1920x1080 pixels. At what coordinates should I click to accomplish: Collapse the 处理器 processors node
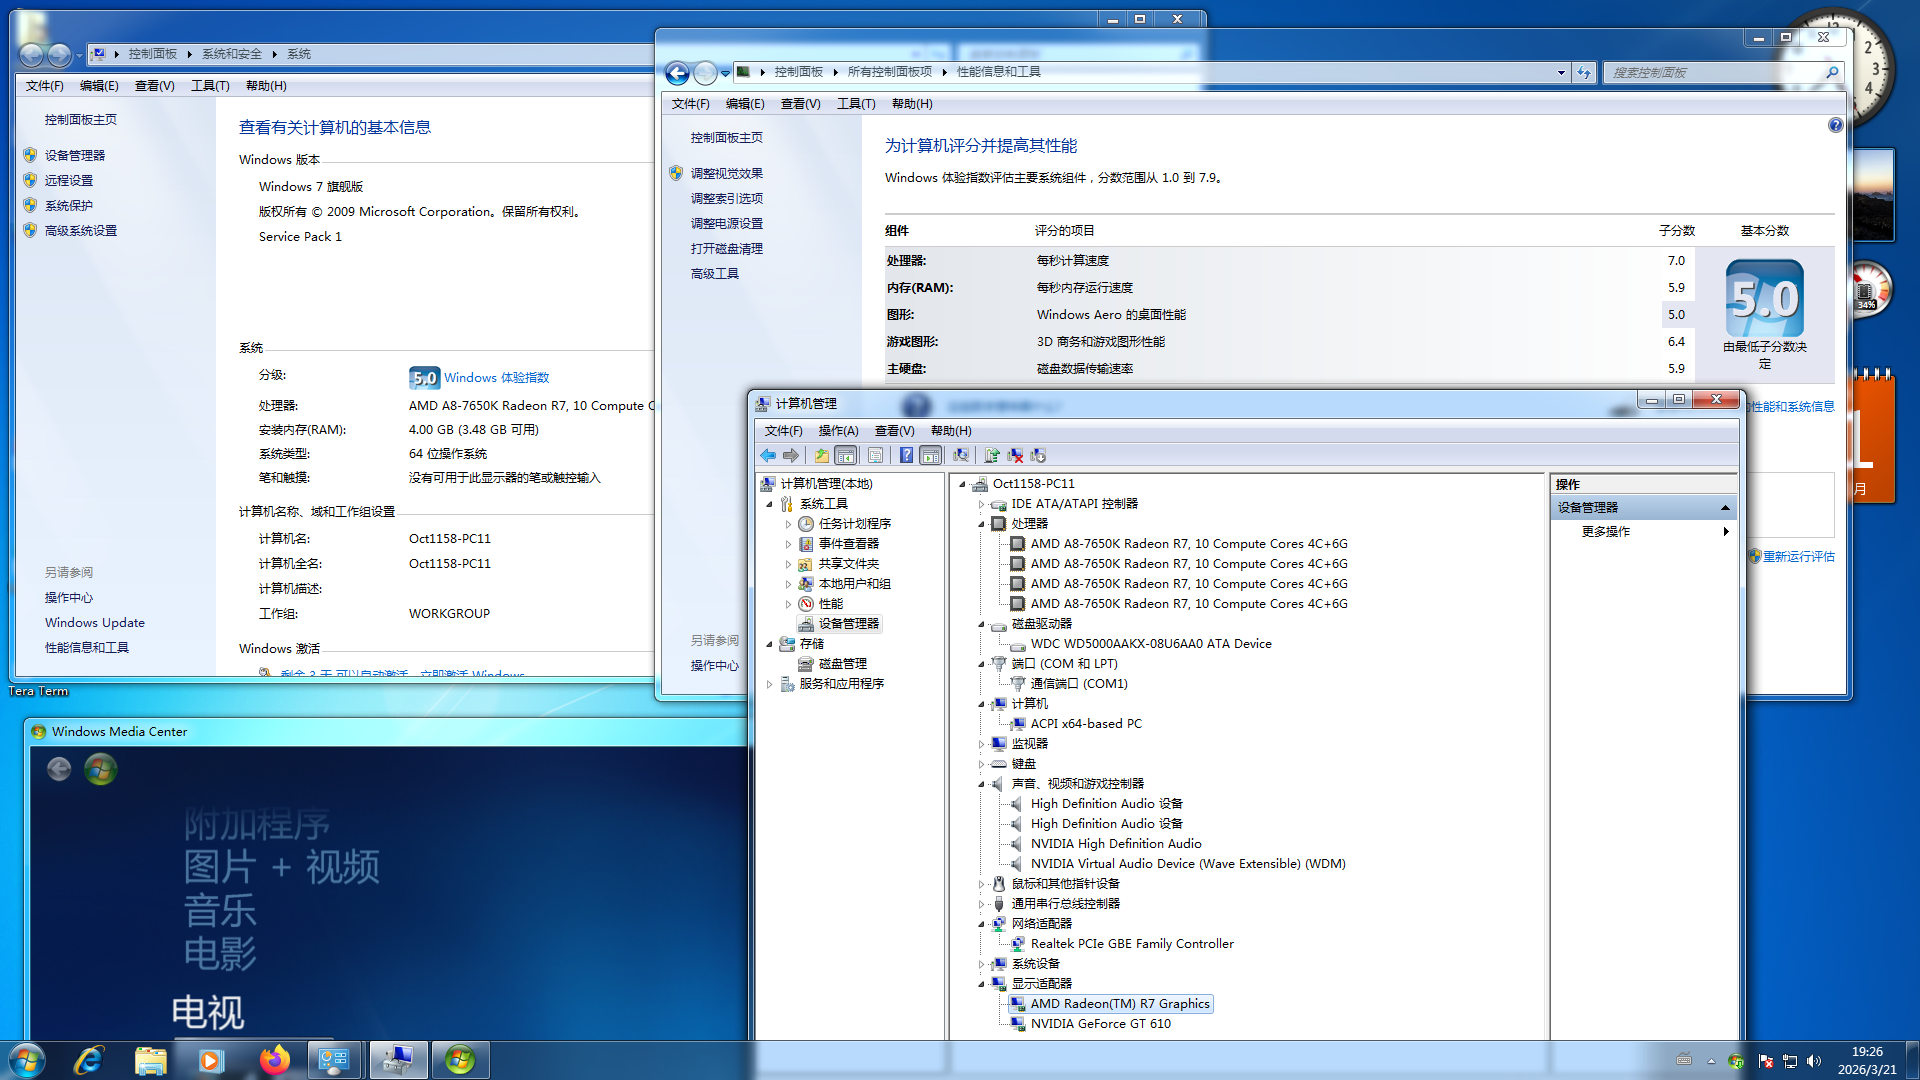click(x=982, y=524)
